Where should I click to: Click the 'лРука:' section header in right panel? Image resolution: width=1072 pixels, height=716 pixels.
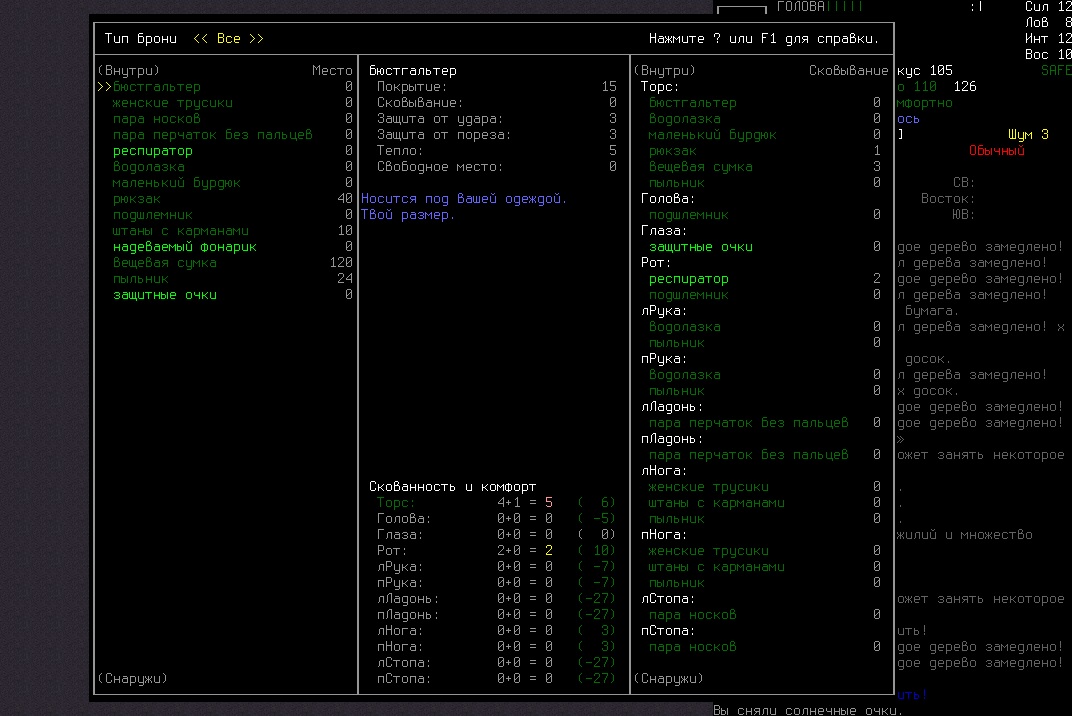664,310
